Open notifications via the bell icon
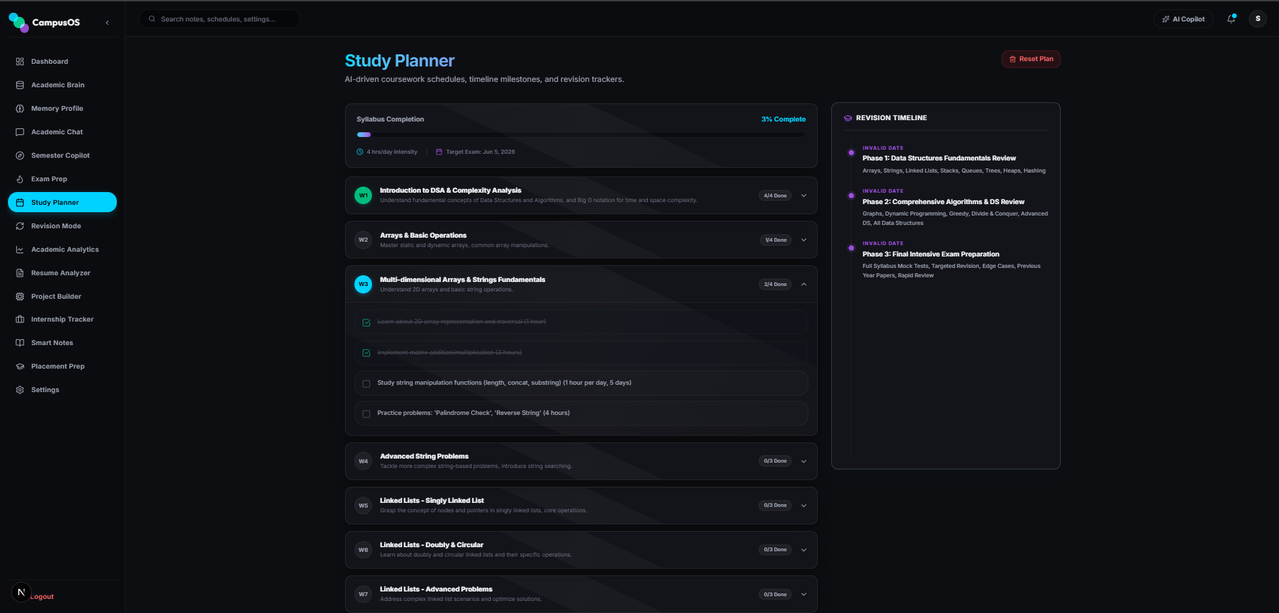The image size is (1279, 613). coord(1231,19)
